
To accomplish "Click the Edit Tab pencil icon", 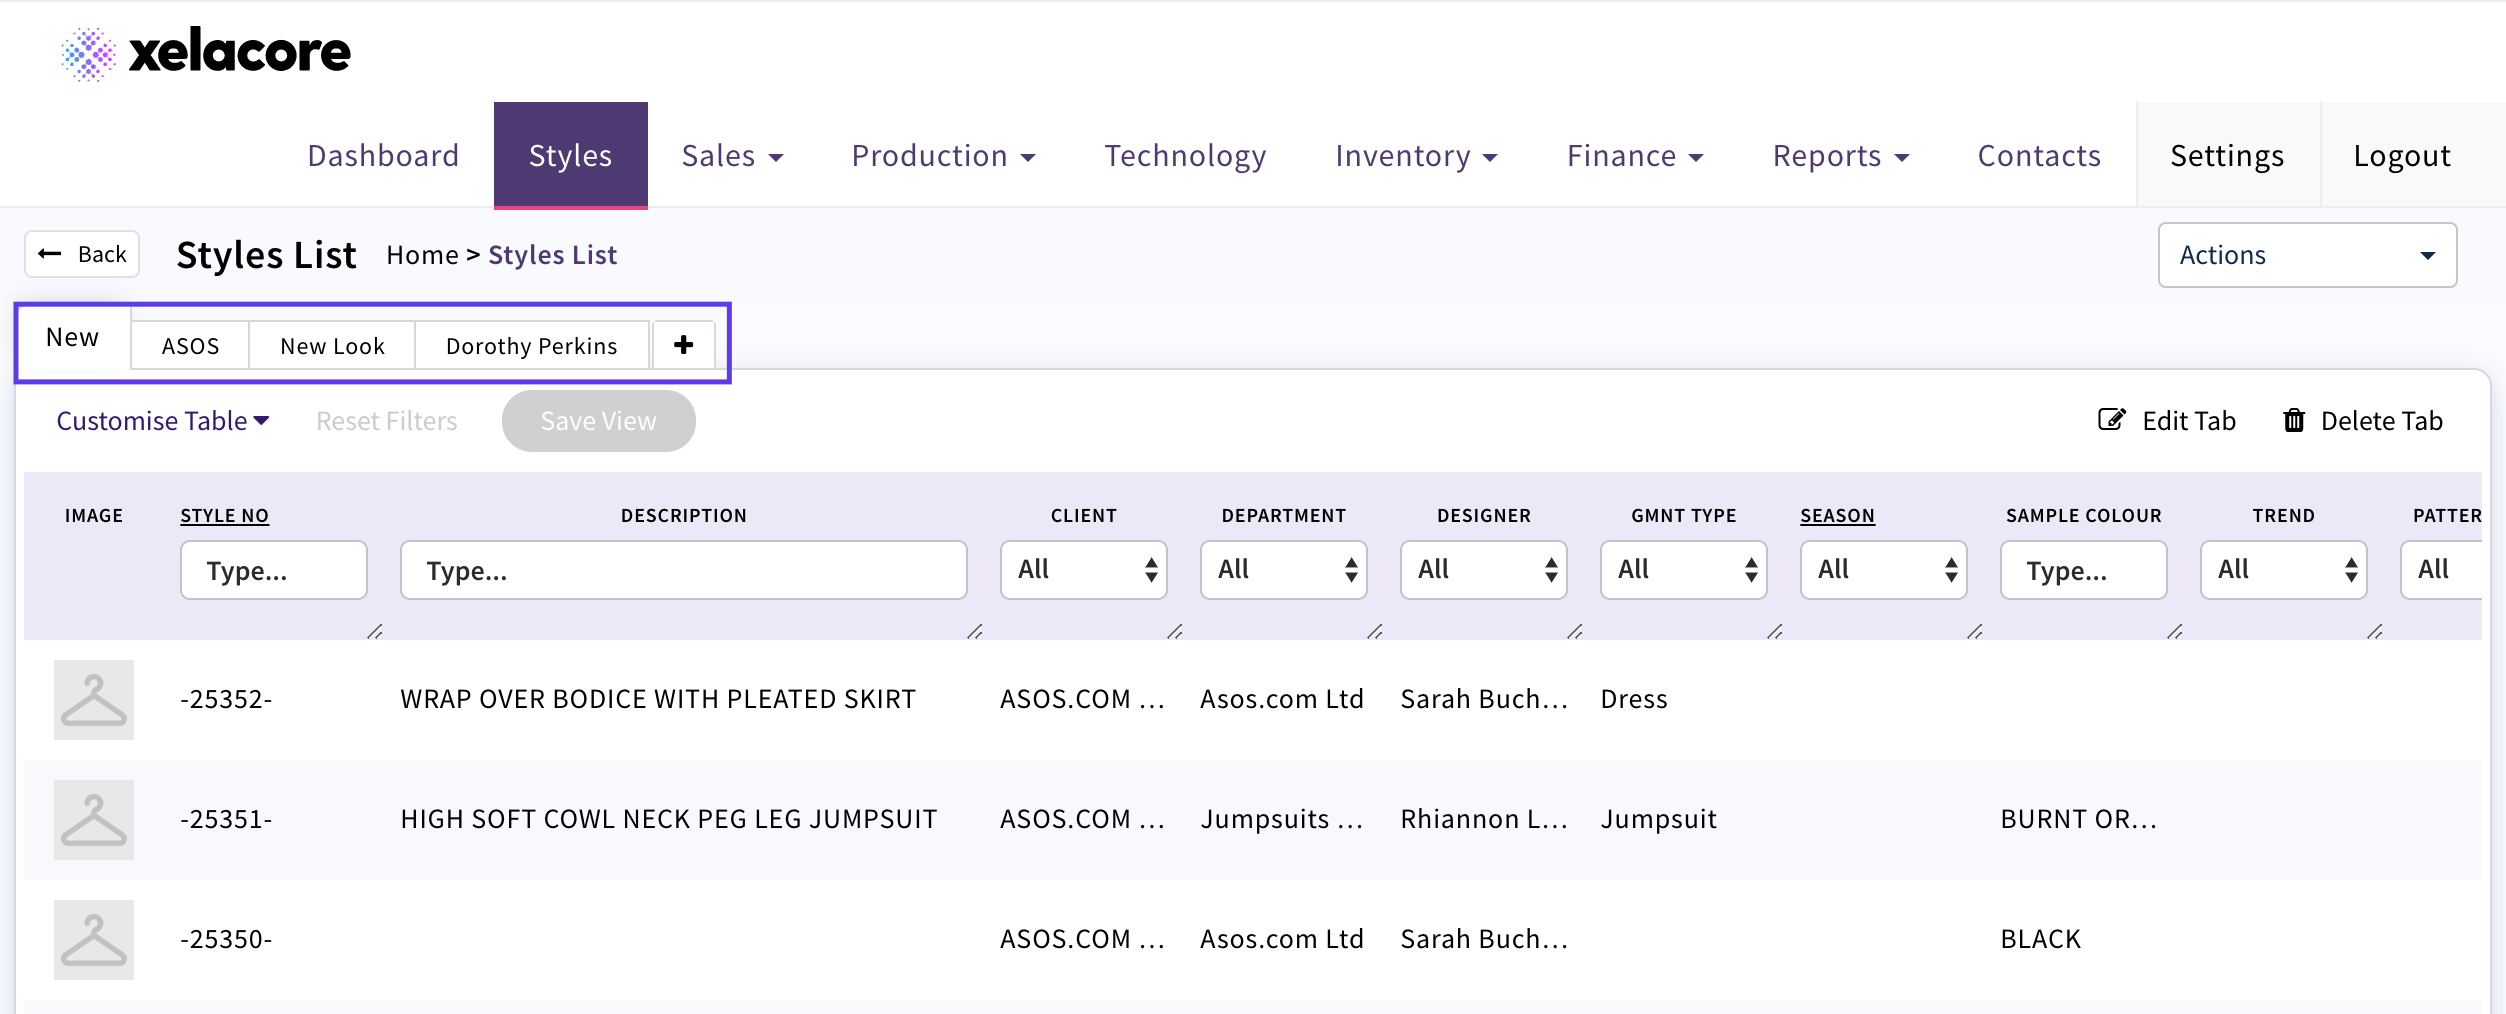I will click(x=2110, y=420).
